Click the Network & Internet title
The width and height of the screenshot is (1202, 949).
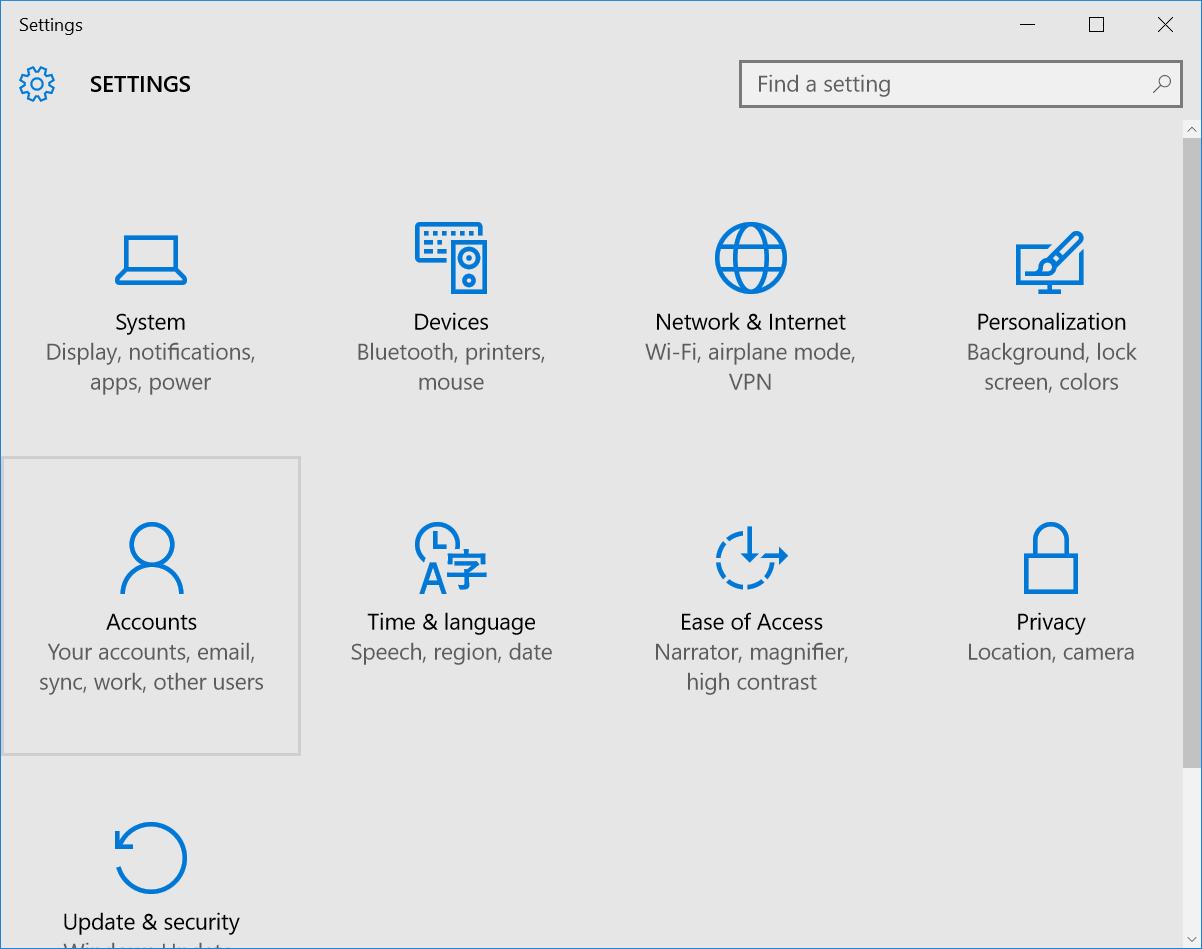click(x=751, y=322)
